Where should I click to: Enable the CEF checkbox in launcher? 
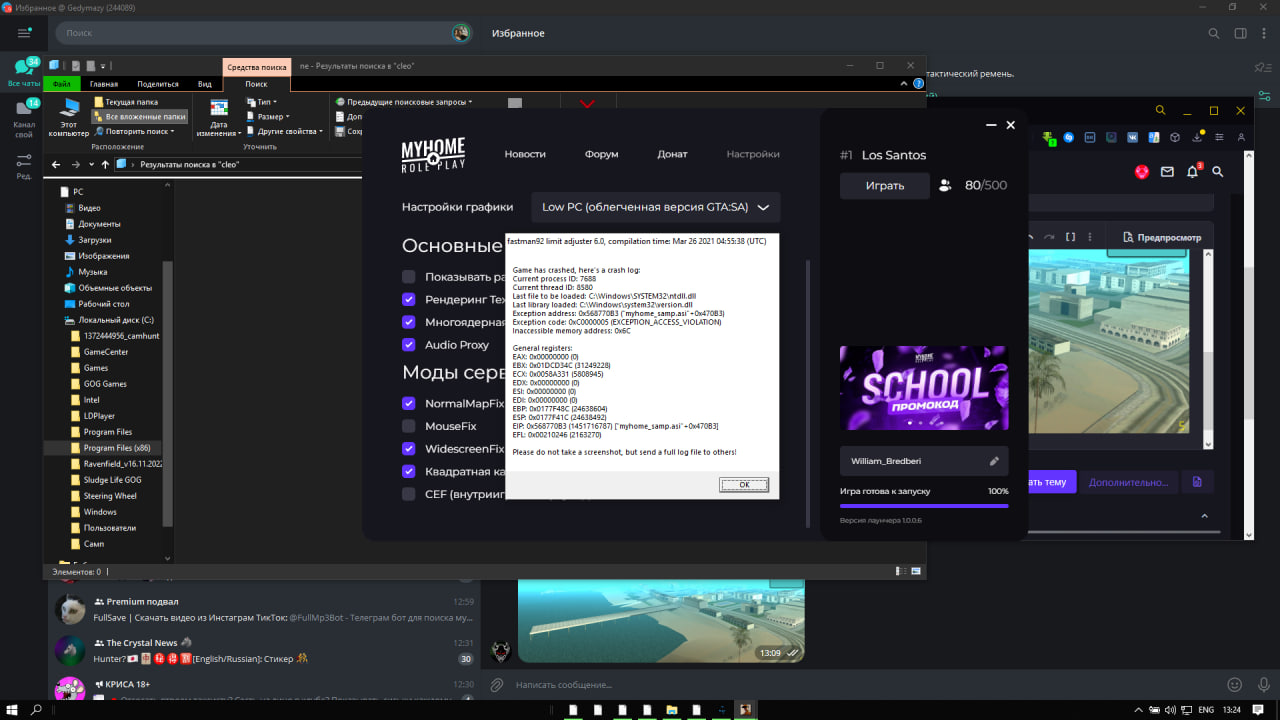pyautogui.click(x=408, y=494)
